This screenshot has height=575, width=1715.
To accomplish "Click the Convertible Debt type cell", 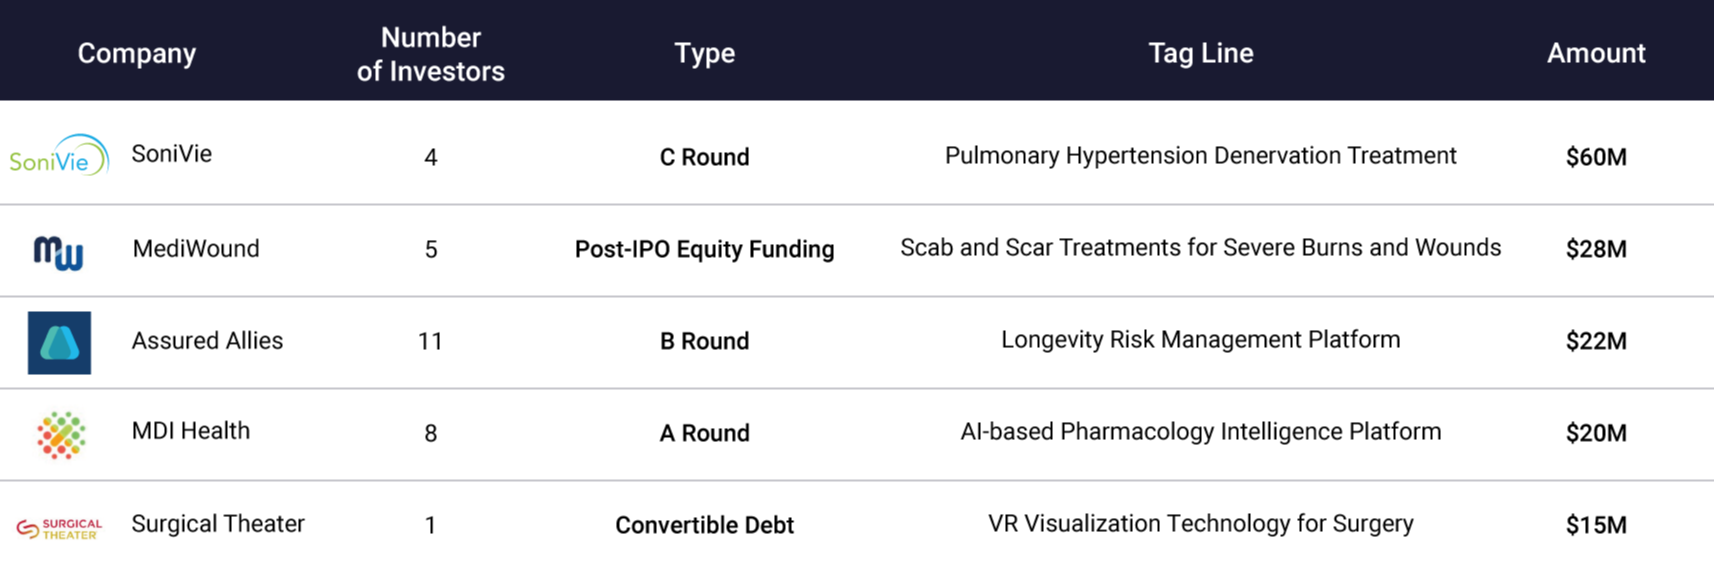I will click(704, 525).
